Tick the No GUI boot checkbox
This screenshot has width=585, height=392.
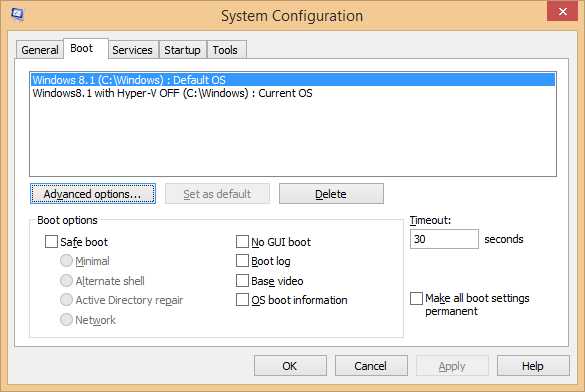pyautogui.click(x=243, y=242)
